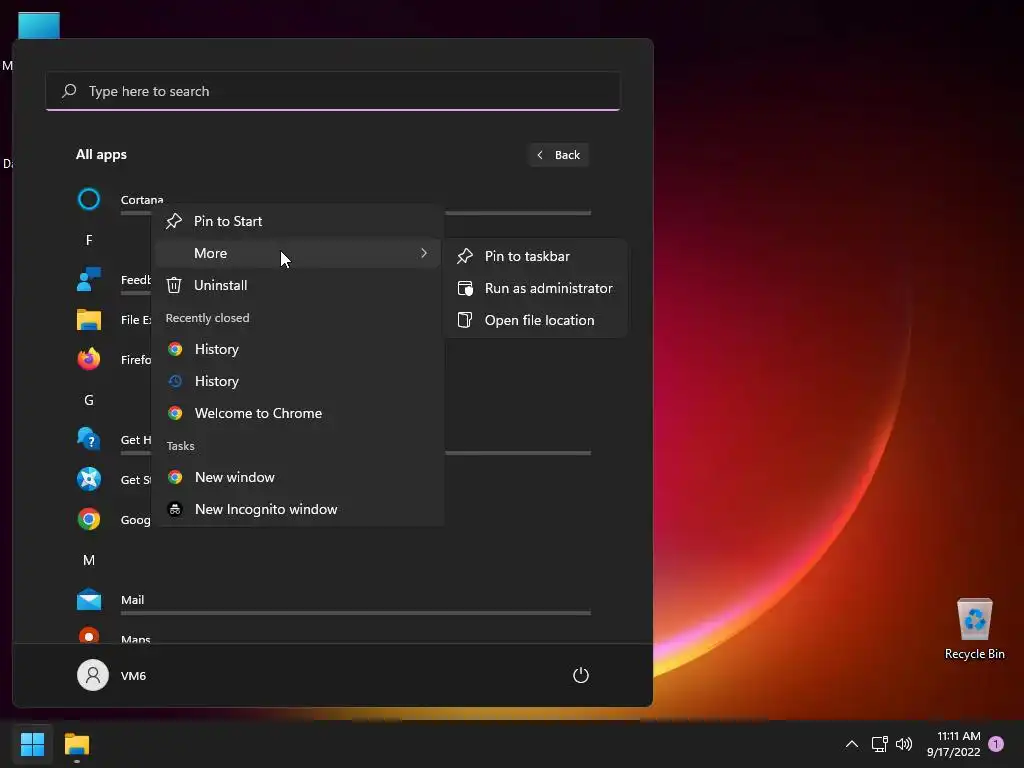Image resolution: width=1024 pixels, height=768 pixels.
Task: Select New window task
Action: click(x=298, y=477)
